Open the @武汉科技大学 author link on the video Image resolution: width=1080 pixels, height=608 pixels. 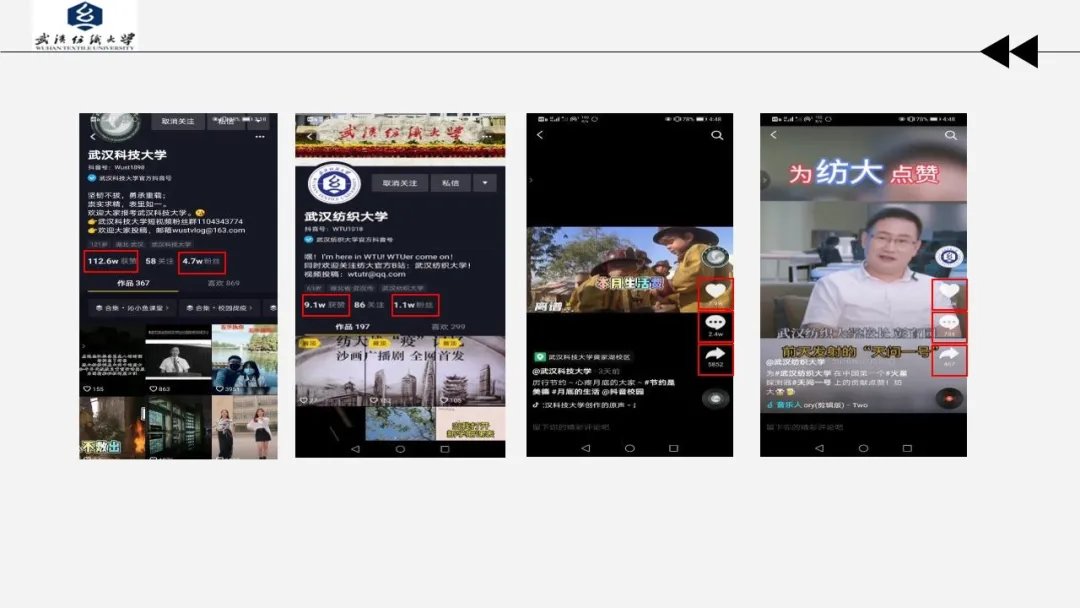tap(562, 372)
